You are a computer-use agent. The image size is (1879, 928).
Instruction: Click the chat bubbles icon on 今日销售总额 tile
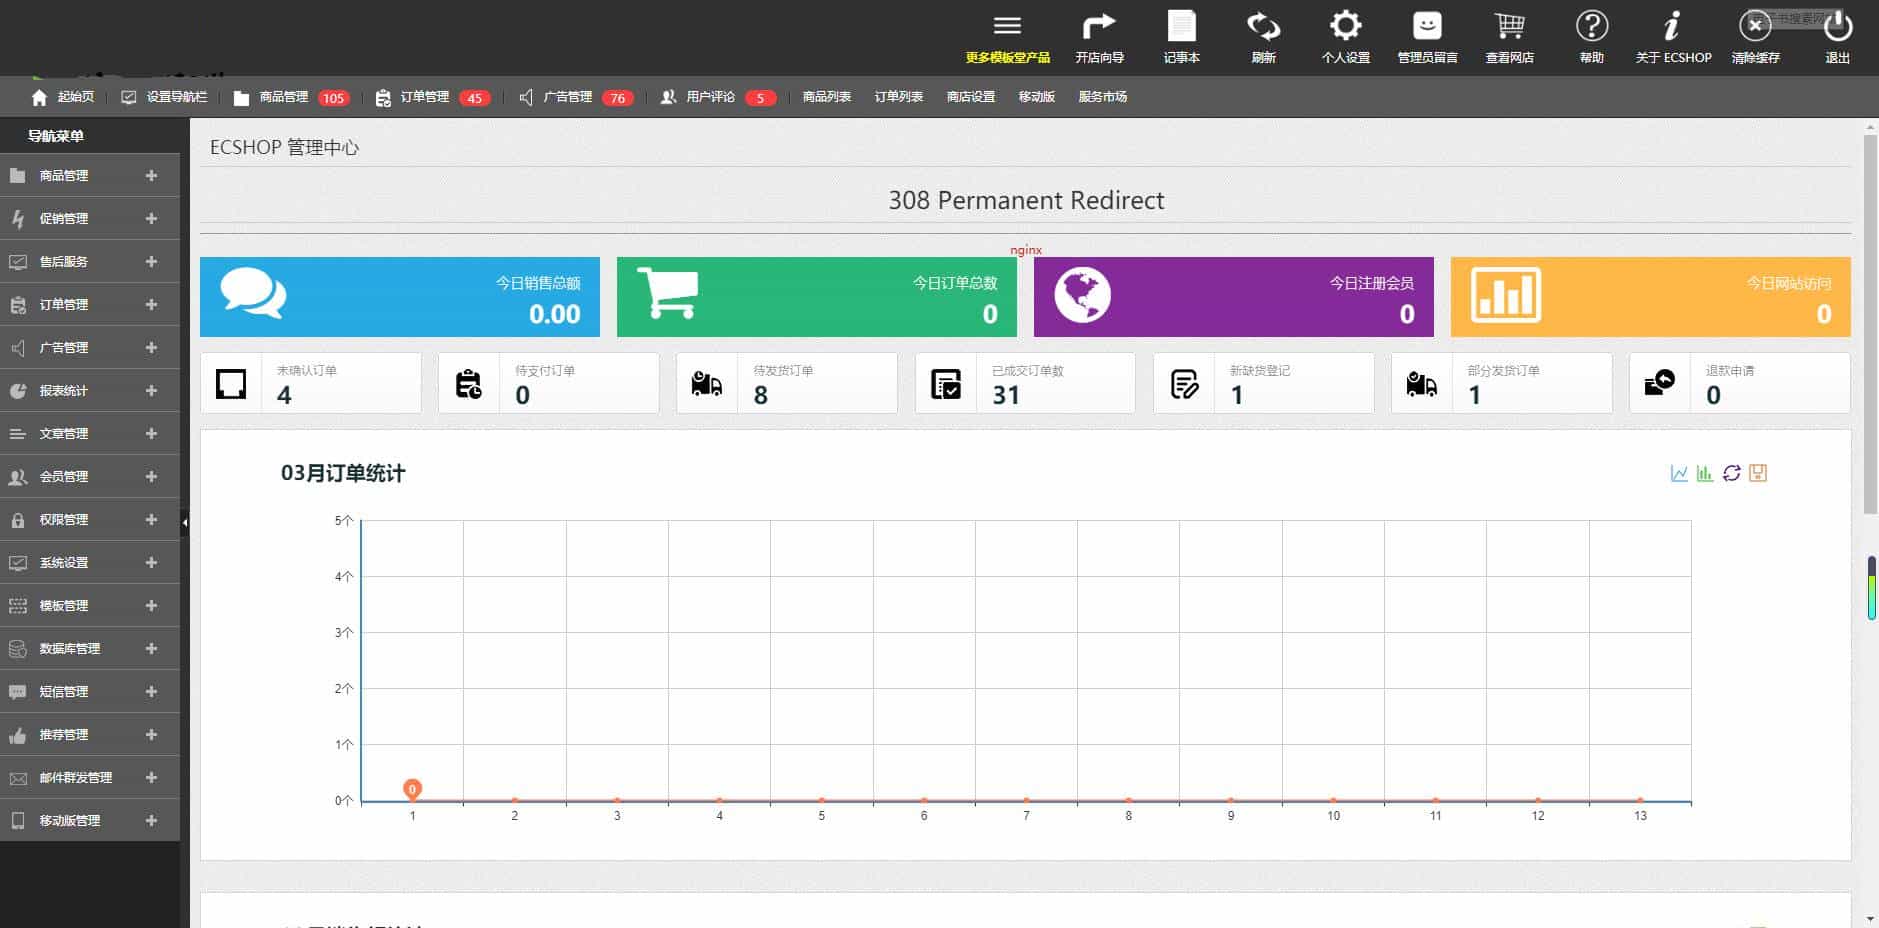point(253,293)
